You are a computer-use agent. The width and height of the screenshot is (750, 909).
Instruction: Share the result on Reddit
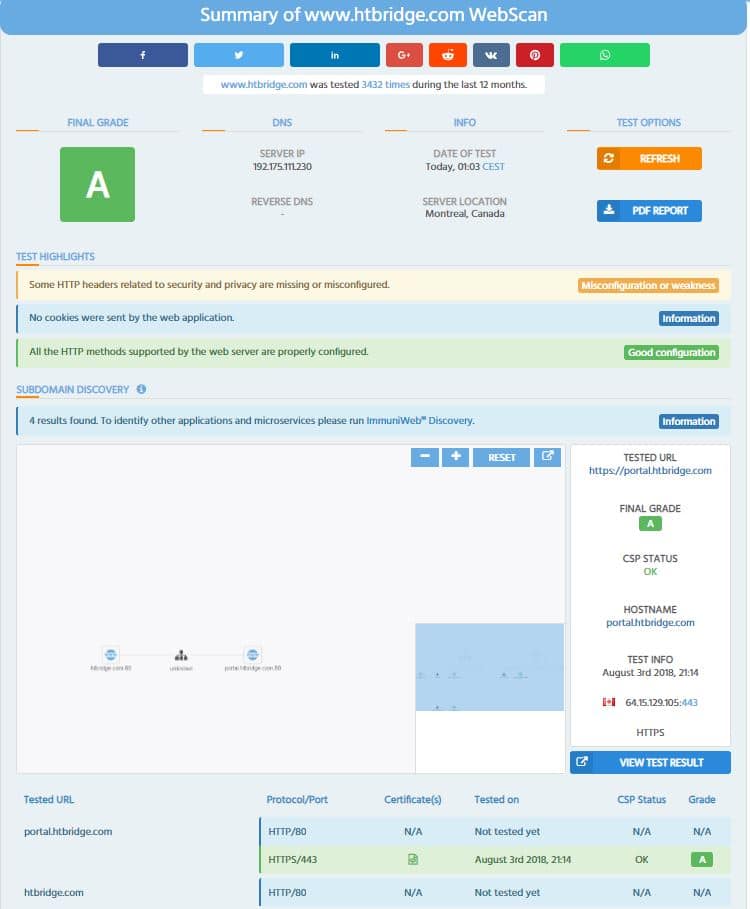pos(447,55)
